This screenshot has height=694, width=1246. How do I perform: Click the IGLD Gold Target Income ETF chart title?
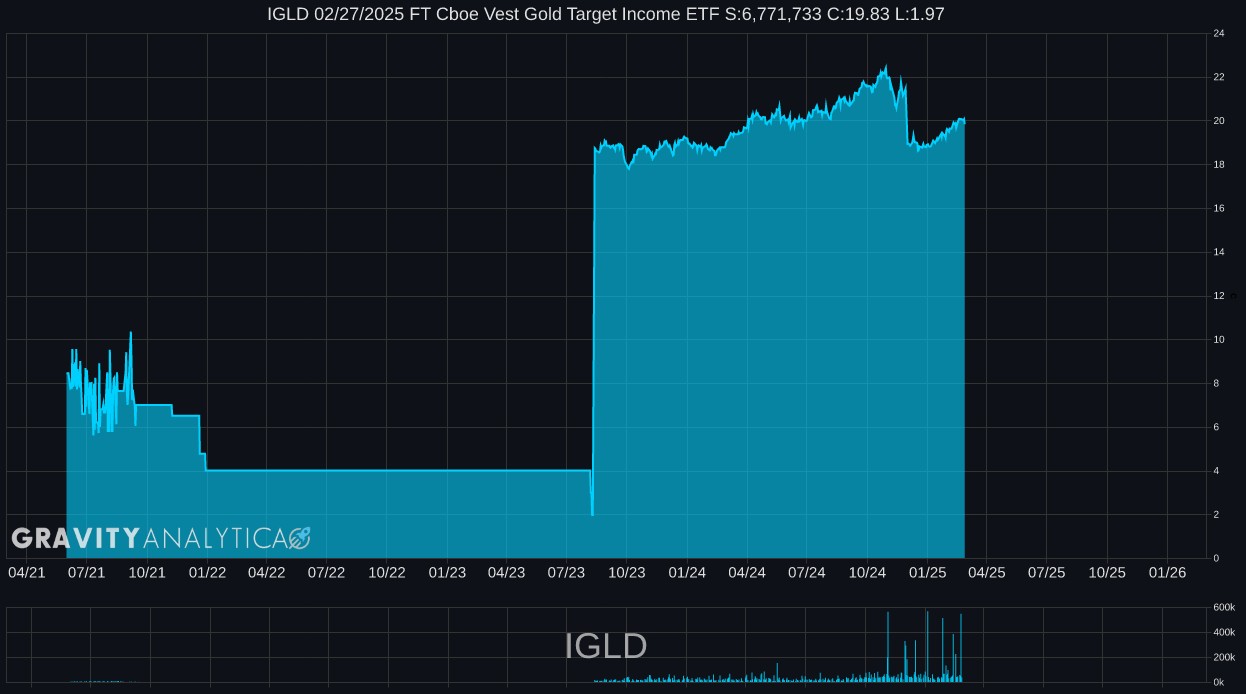tap(606, 14)
